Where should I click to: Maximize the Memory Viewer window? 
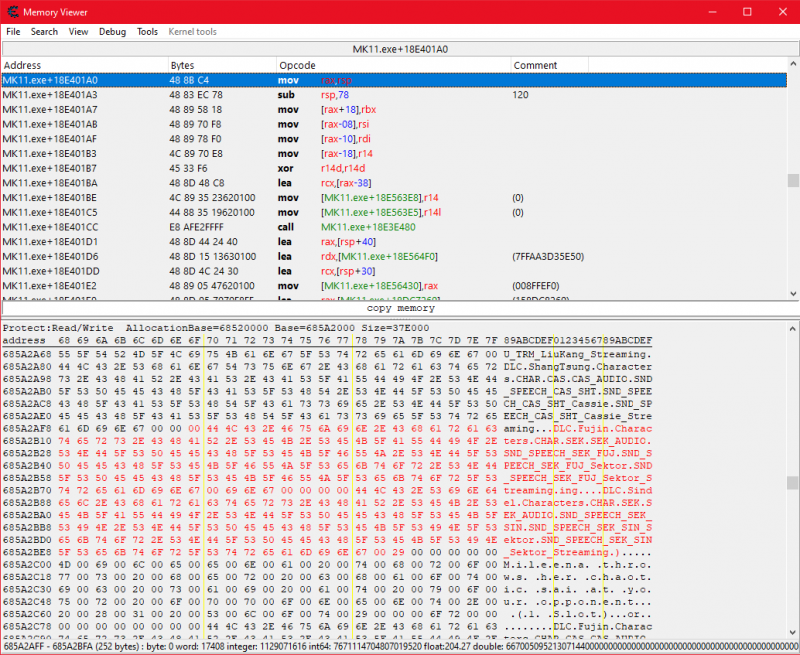(747, 12)
